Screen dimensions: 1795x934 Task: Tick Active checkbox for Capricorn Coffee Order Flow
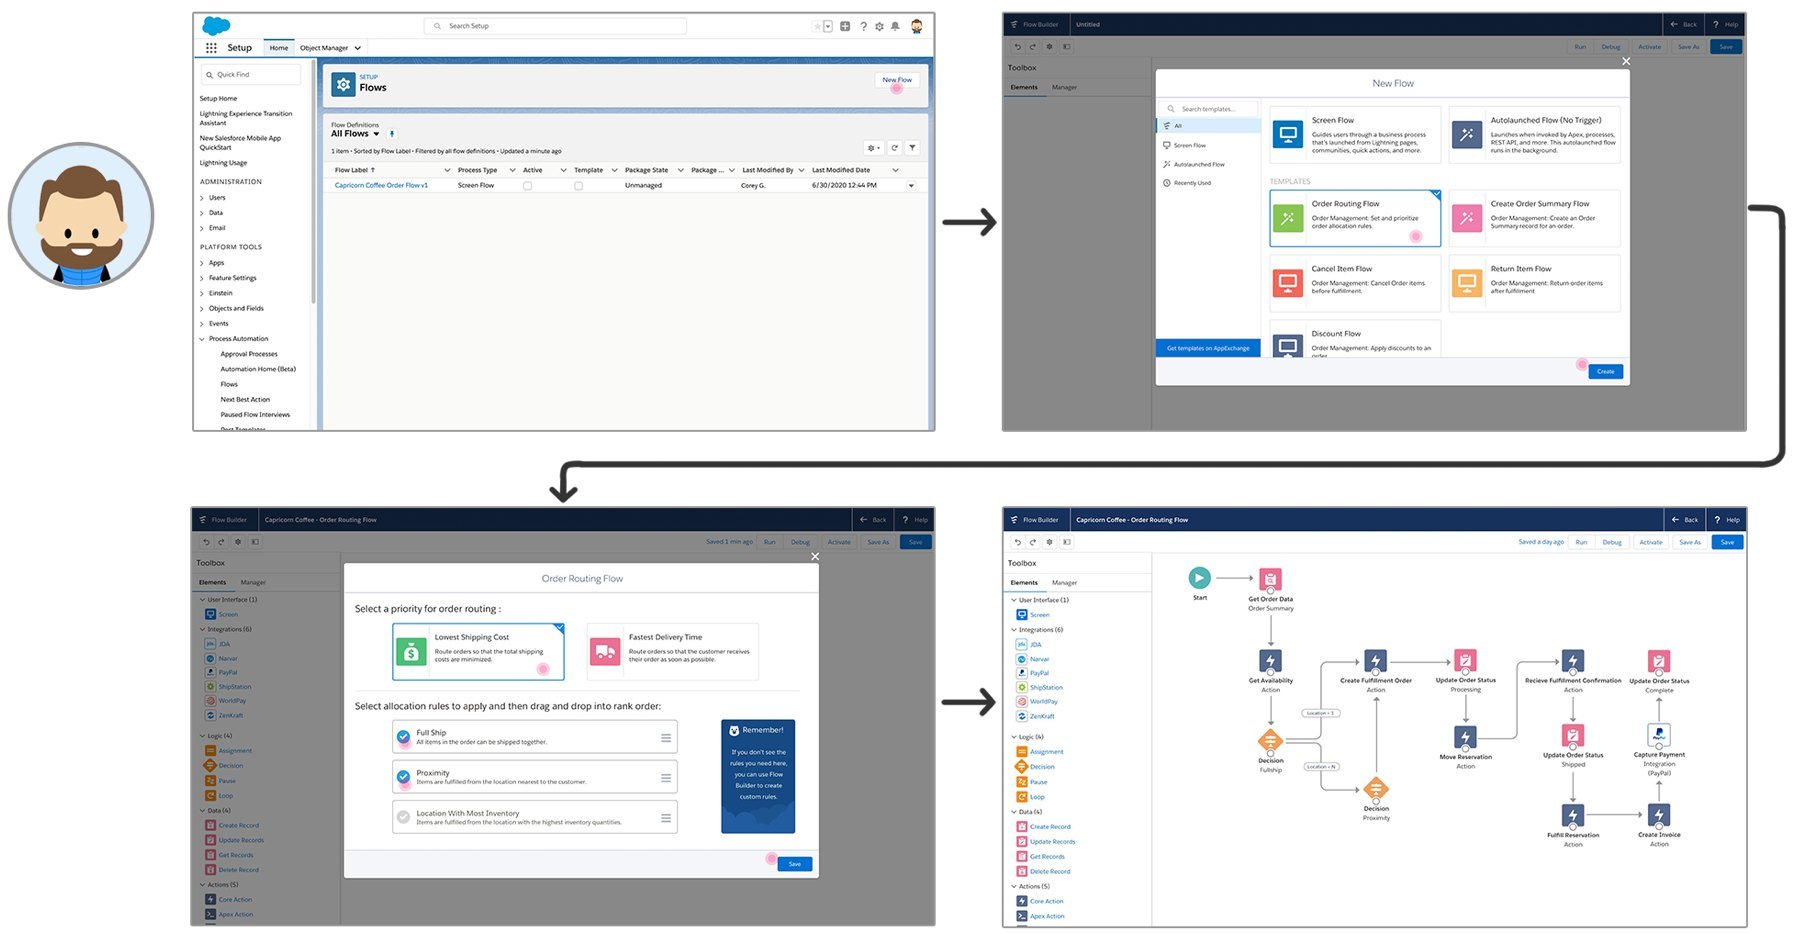(x=527, y=186)
